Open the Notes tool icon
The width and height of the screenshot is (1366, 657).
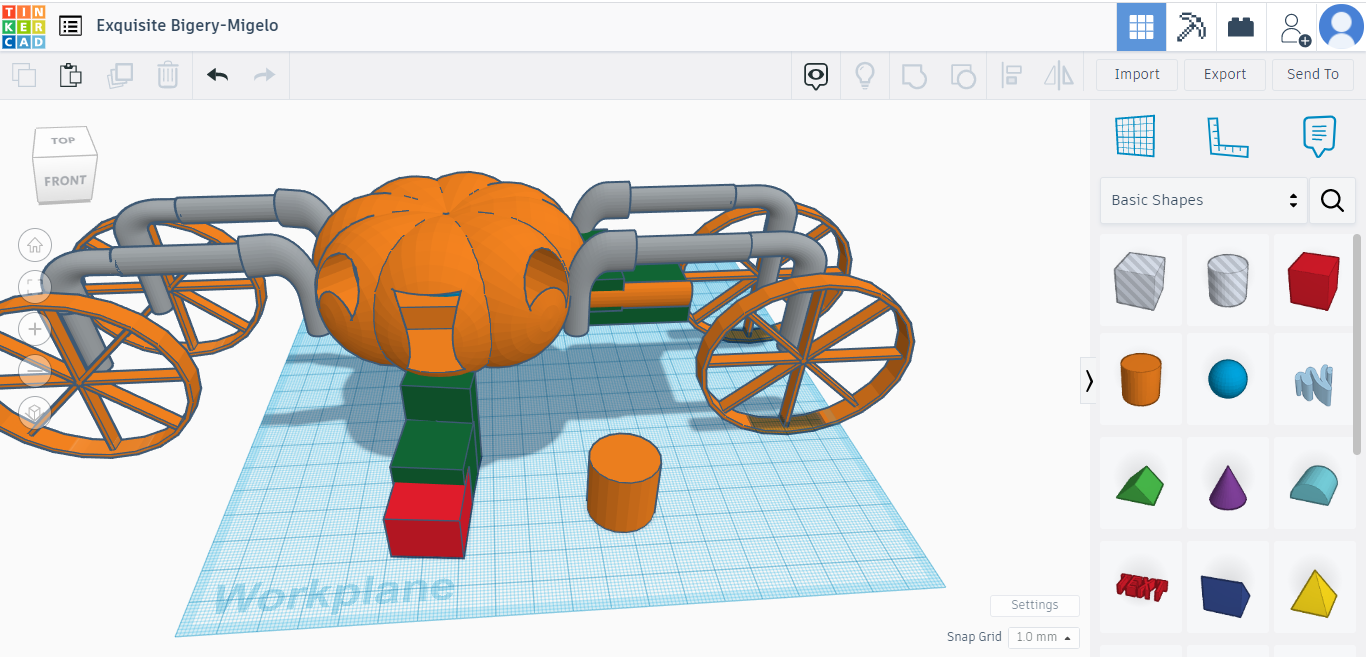point(1318,136)
